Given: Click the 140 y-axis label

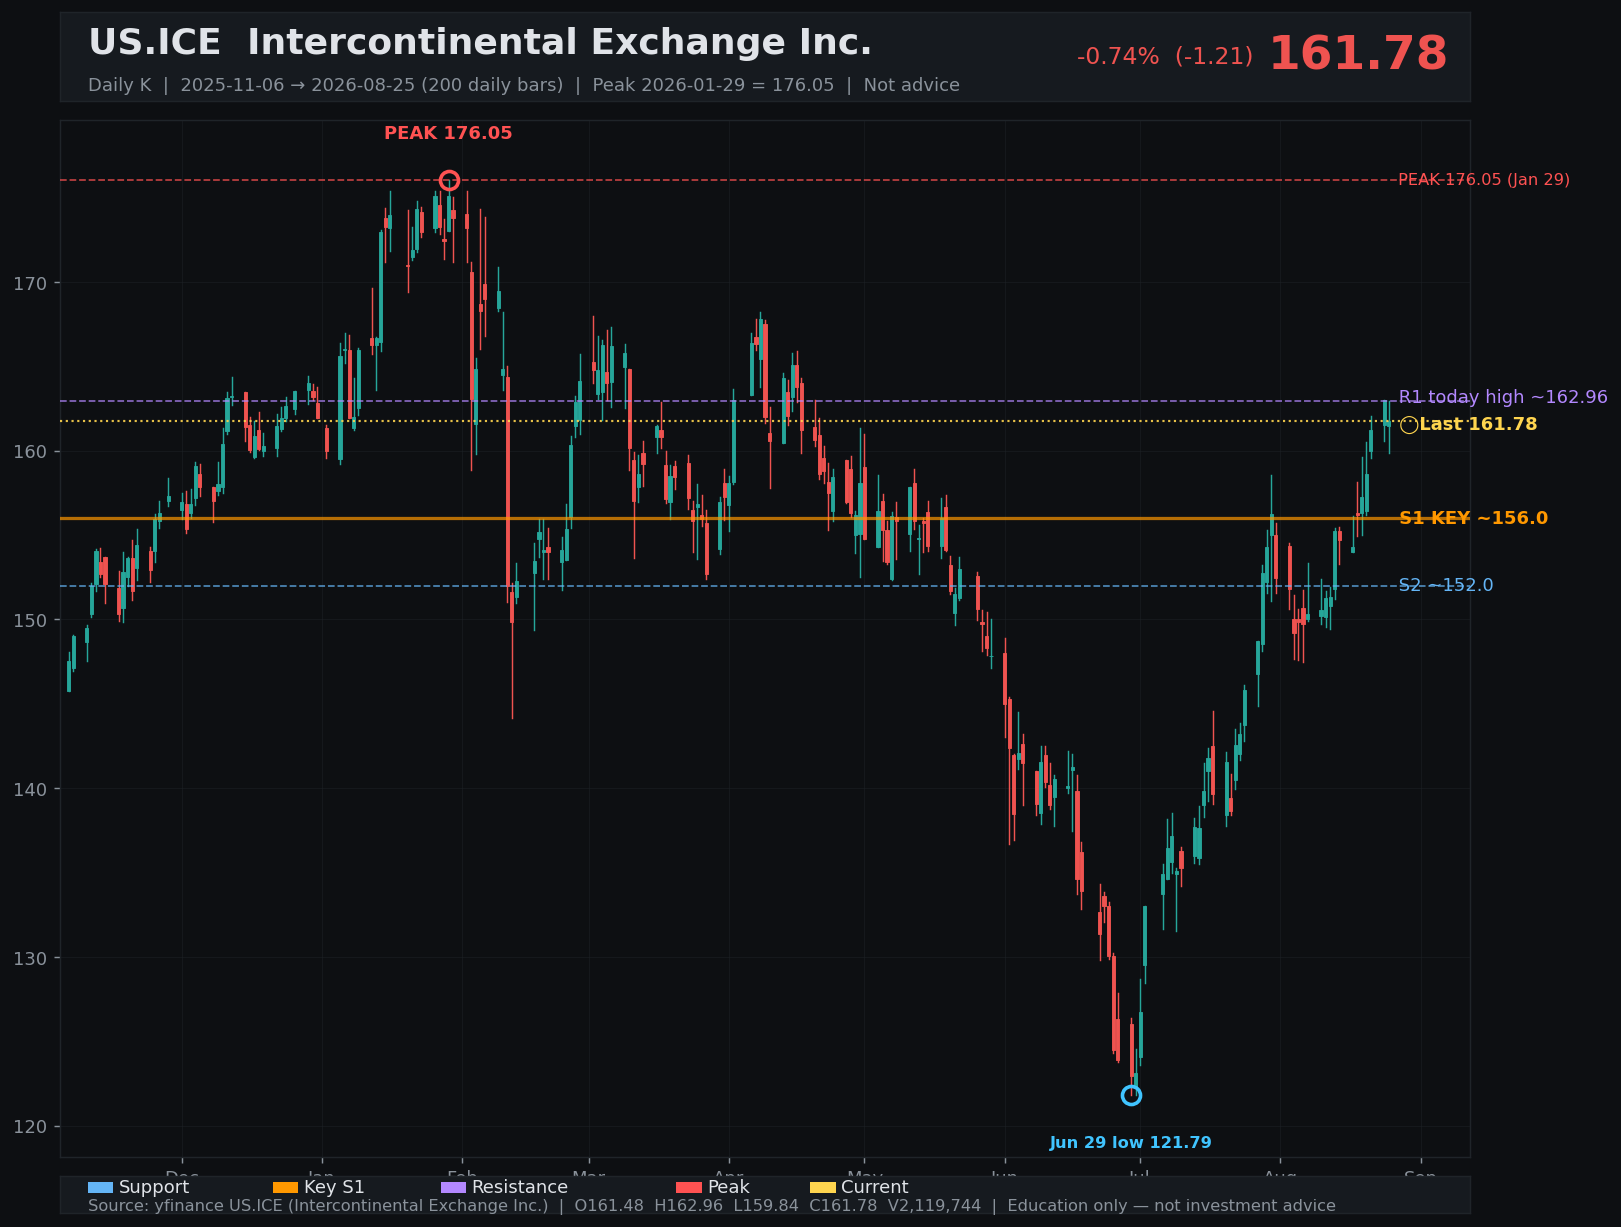Looking at the screenshot, I should pos(31,789).
